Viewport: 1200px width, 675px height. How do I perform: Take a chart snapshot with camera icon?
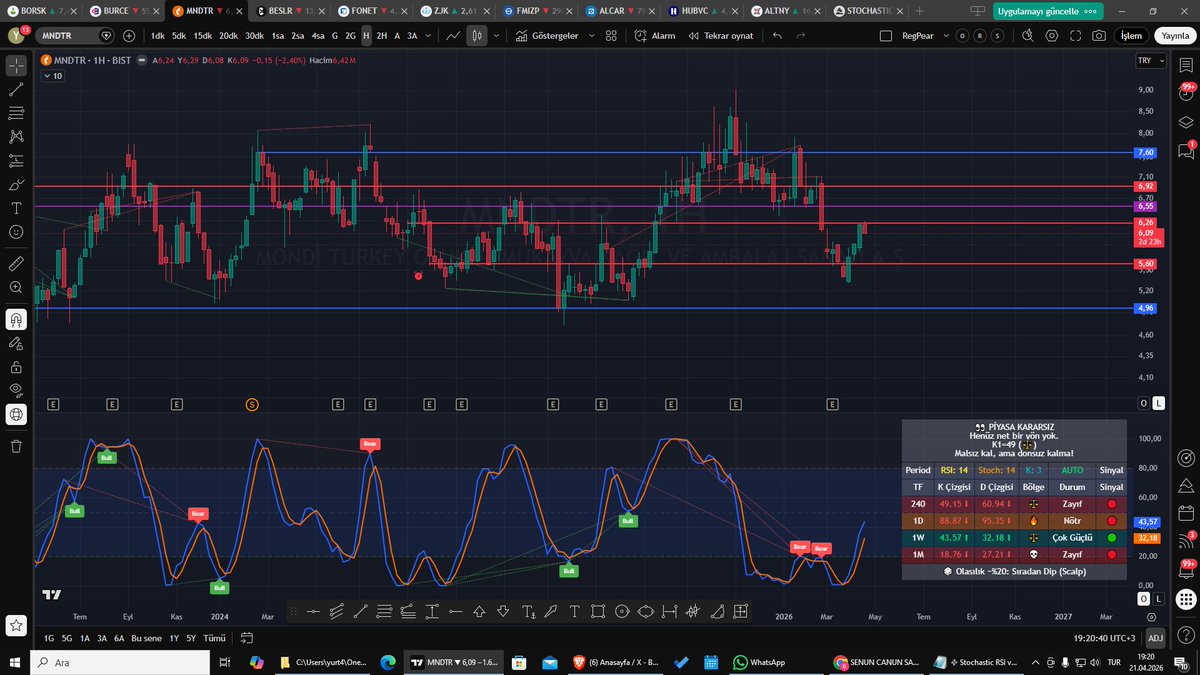1100,35
